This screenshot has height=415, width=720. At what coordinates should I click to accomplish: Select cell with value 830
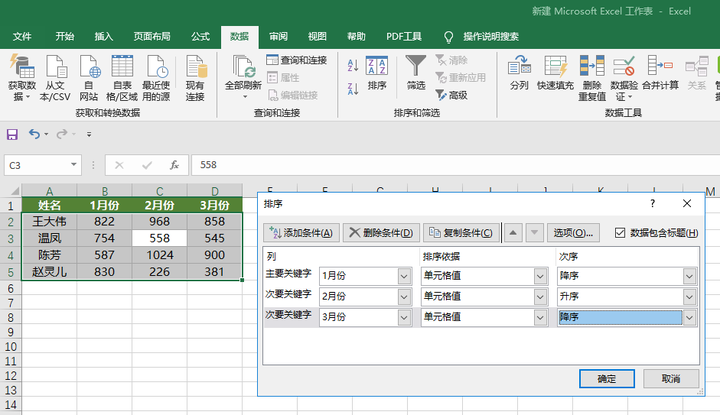tap(104, 272)
